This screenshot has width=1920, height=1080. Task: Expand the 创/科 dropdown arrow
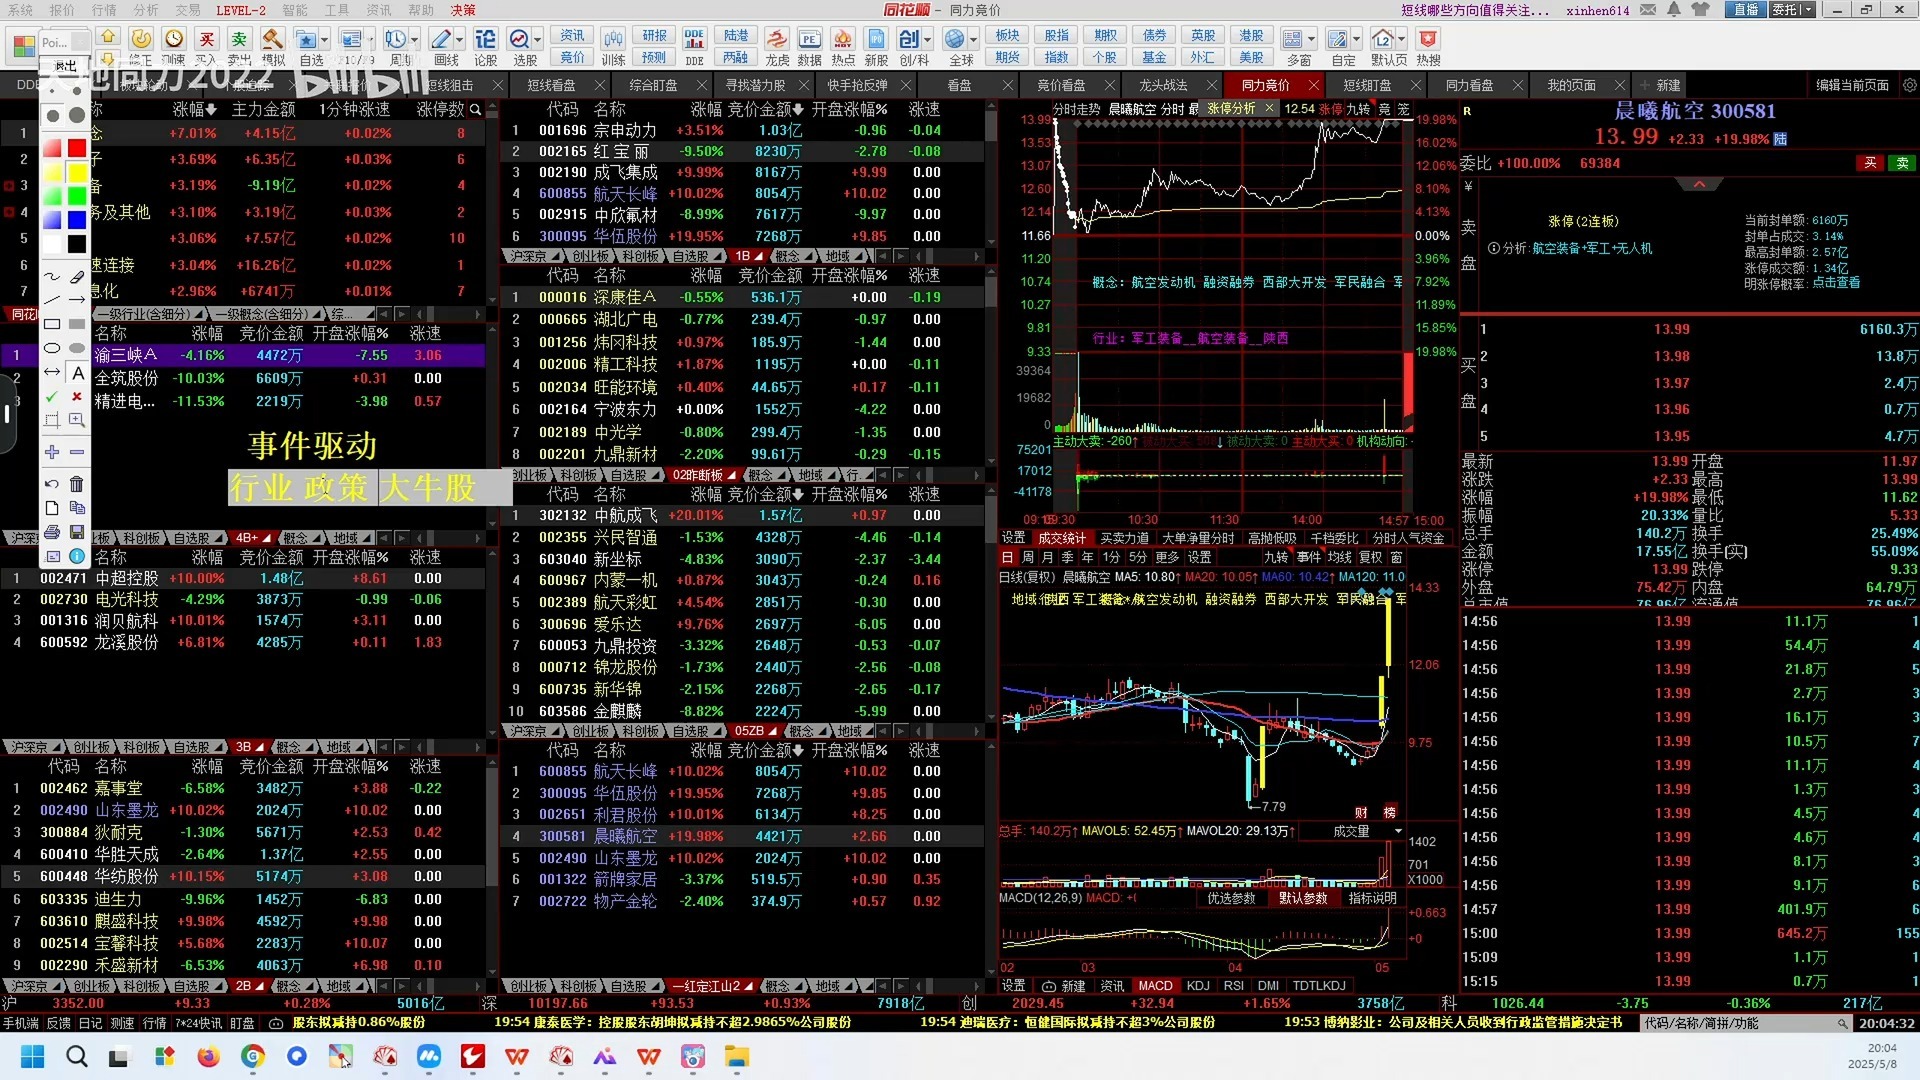pos(928,40)
